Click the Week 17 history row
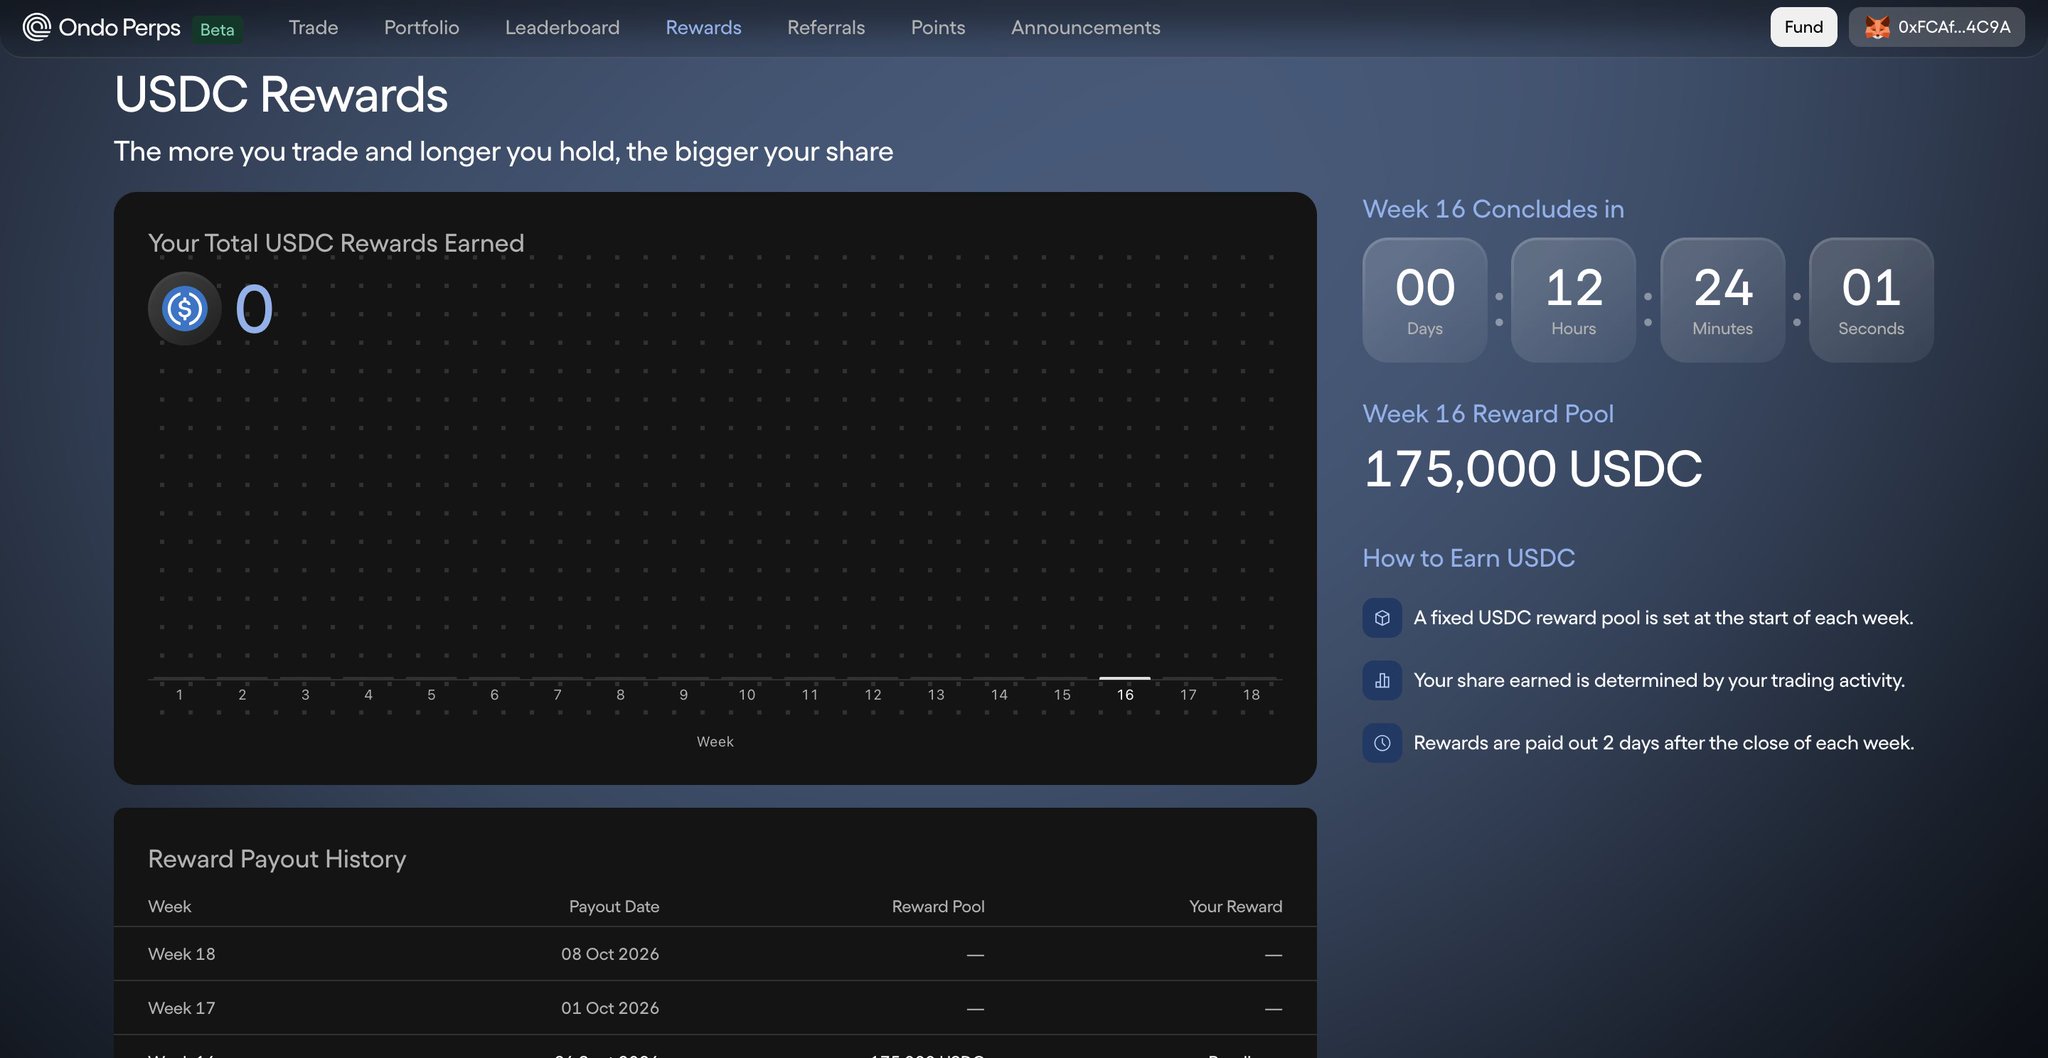The width and height of the screenshot is (2048, 1058). point(715,1008)
